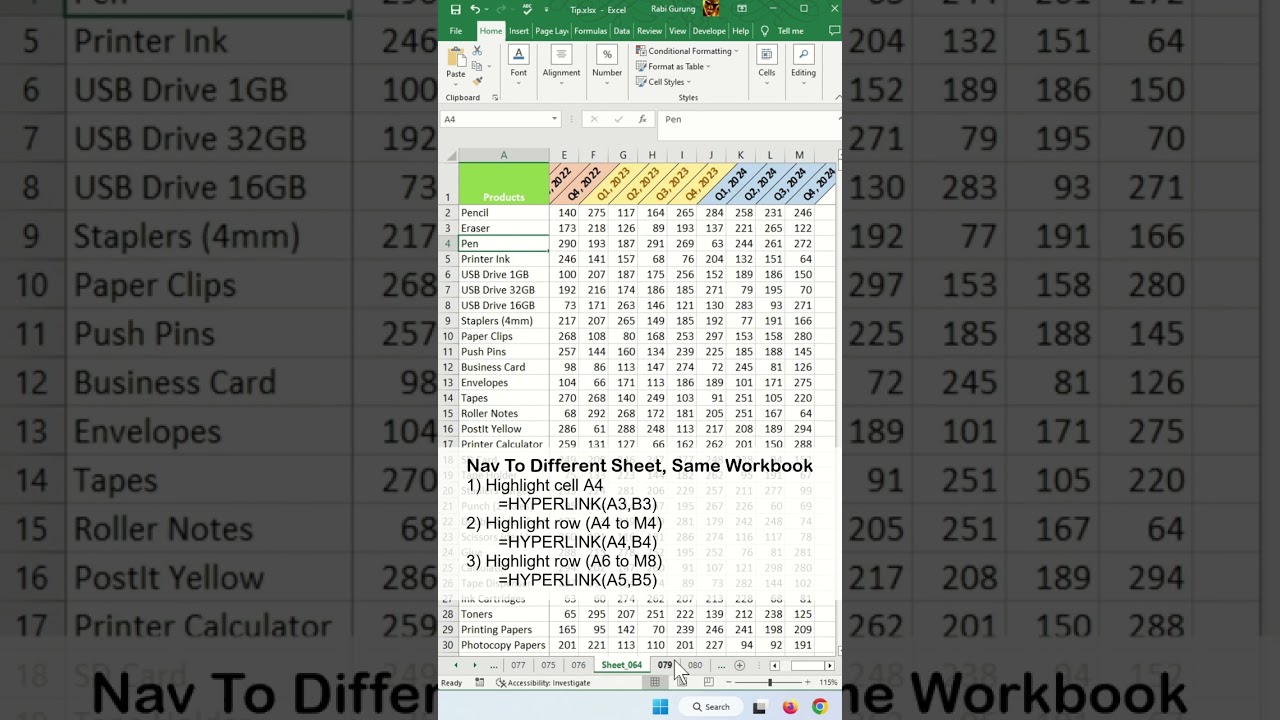This screenshot has width=1280, height=720.
Task: Switch to Page Break Preview icon
Action: pos(708,683)
